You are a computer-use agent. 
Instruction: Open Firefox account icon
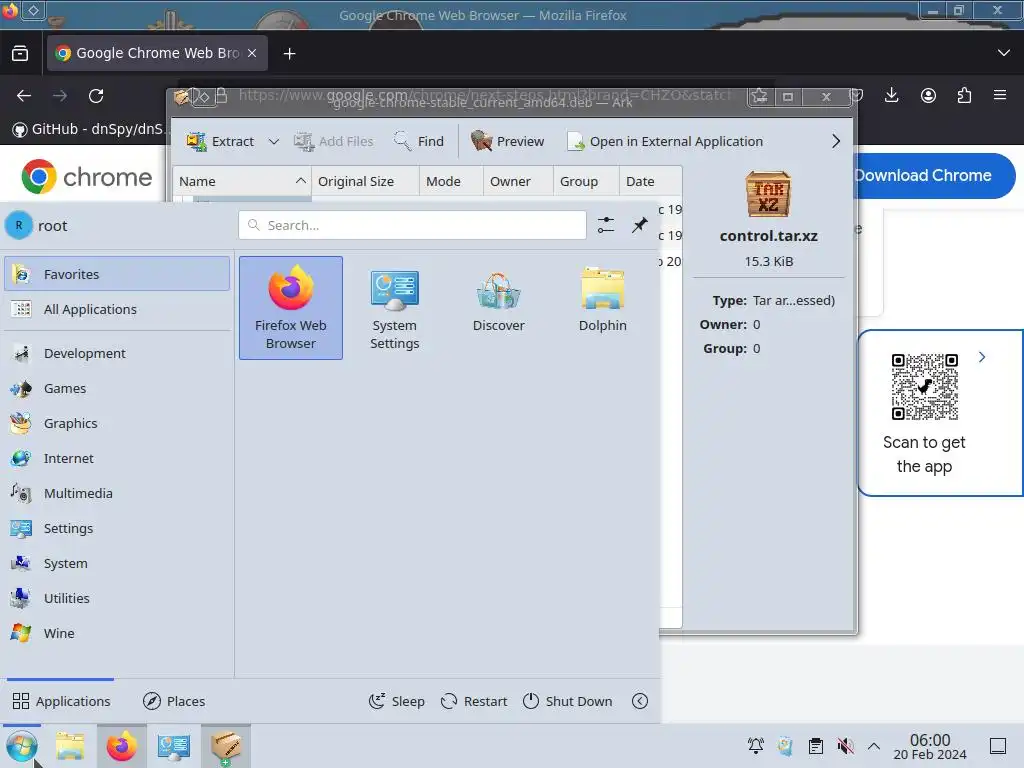point(928,95)
